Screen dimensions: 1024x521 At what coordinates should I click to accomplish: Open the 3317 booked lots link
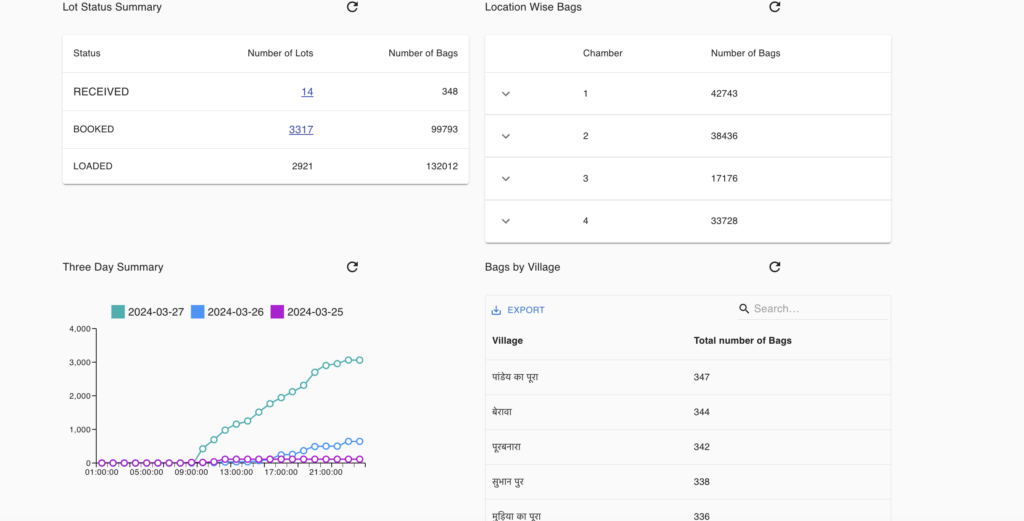tap(300, 129)
